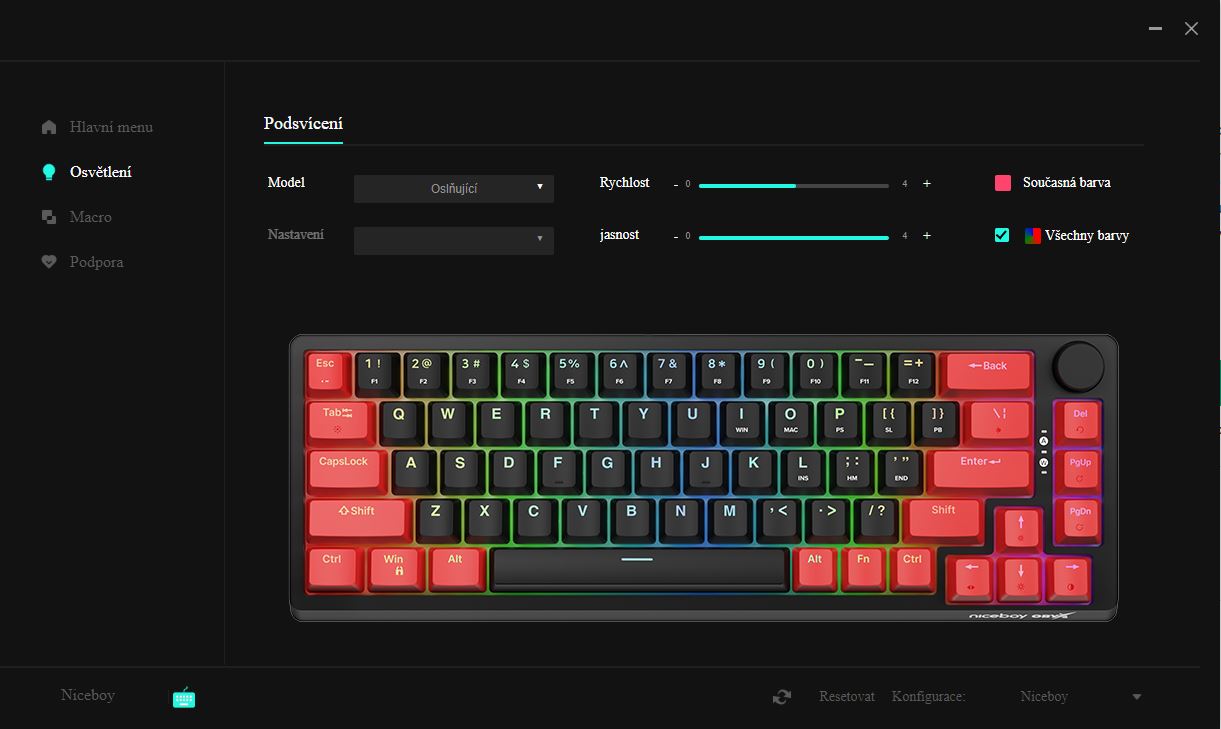Viewport: 1221px width, 729px height.
Task: Select the lightbulb Osvětlení icon
Action: pos(49,172)
